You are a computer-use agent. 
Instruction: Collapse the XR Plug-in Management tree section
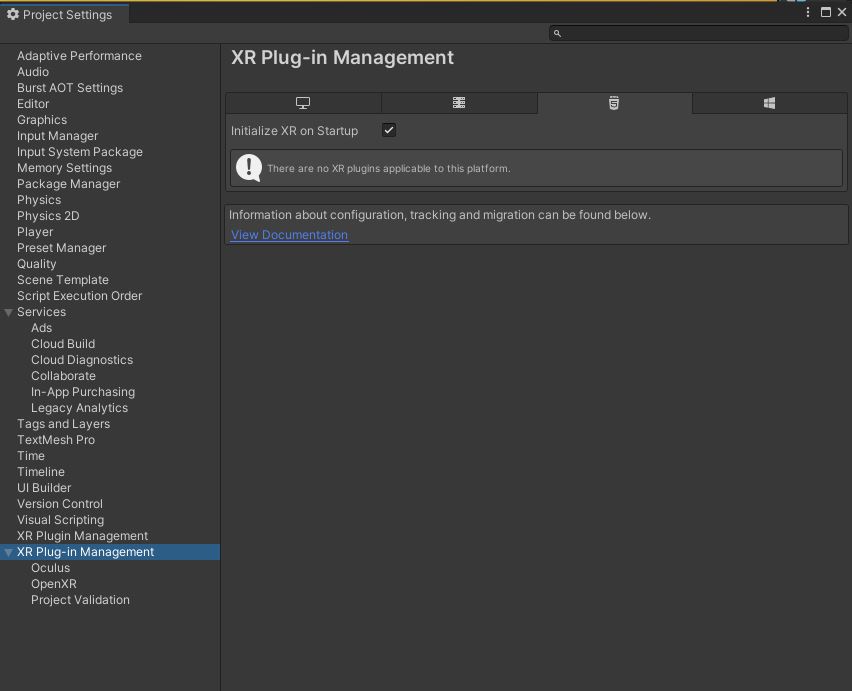[x=8, y=551]
